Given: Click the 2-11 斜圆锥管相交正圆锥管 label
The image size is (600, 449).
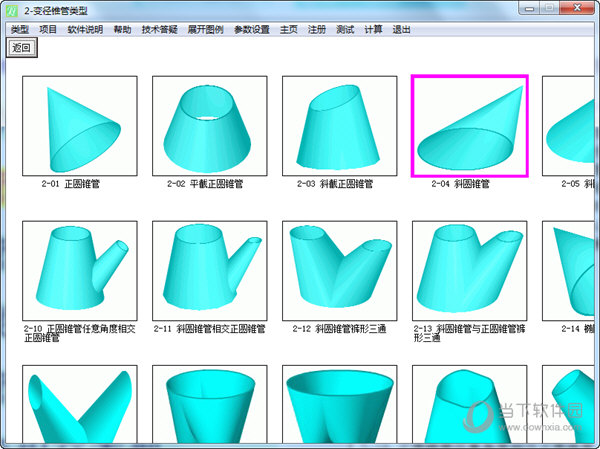Looking at the screenshot, I should coord(209,329).
